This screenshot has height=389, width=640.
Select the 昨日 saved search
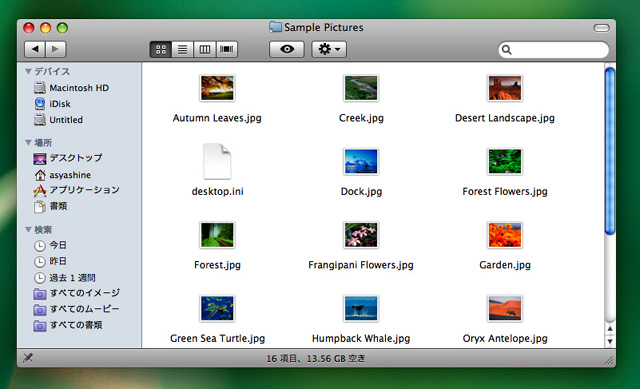coord(50,261)
